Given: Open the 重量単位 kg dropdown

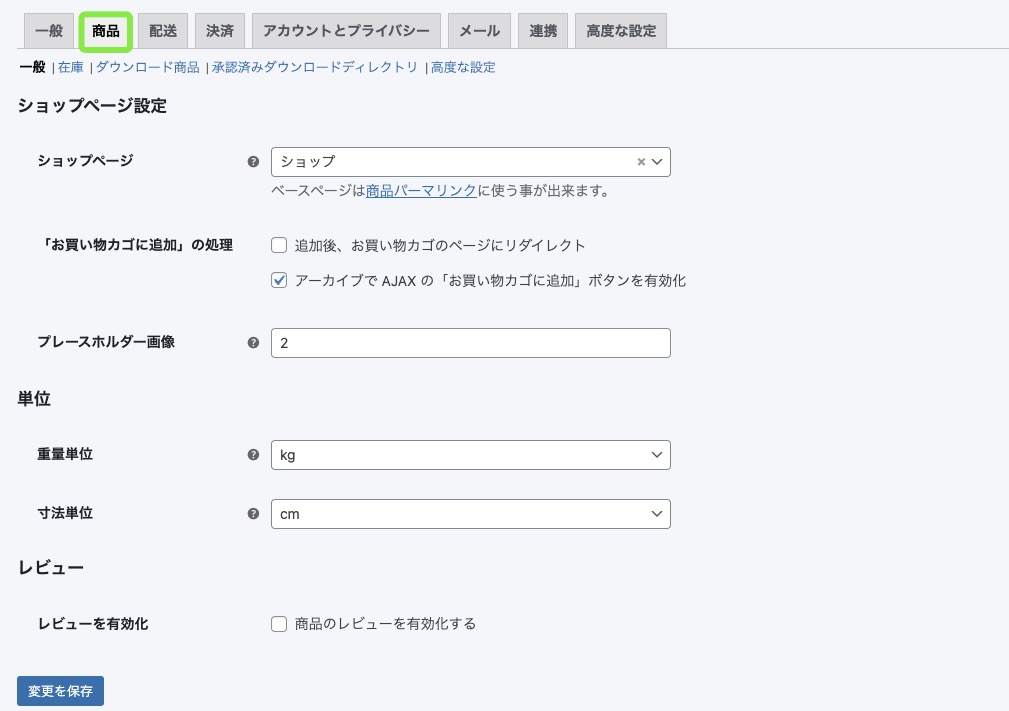Looking at the screenshot, I should coord(470,455).
